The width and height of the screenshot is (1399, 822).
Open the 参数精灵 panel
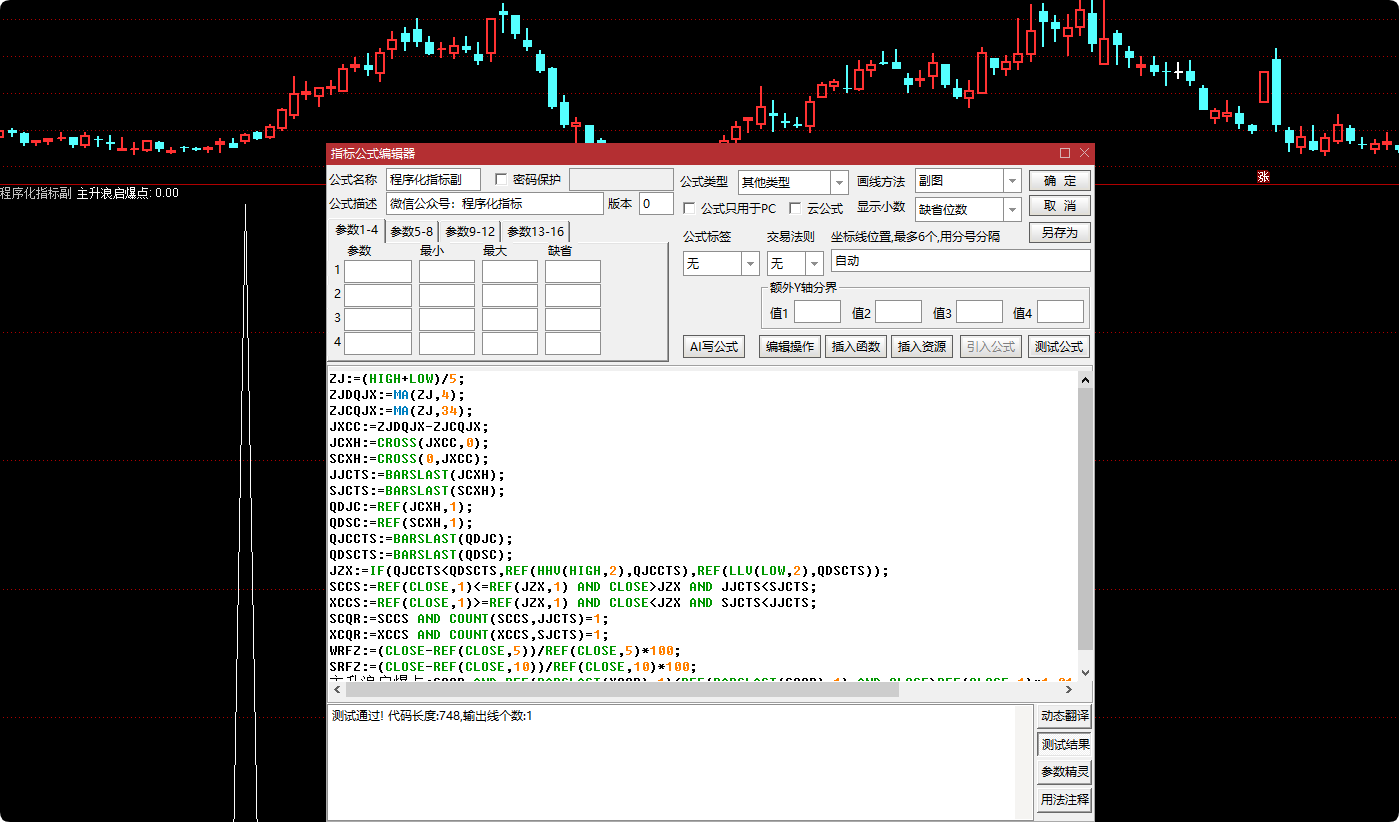(1064, 772)
